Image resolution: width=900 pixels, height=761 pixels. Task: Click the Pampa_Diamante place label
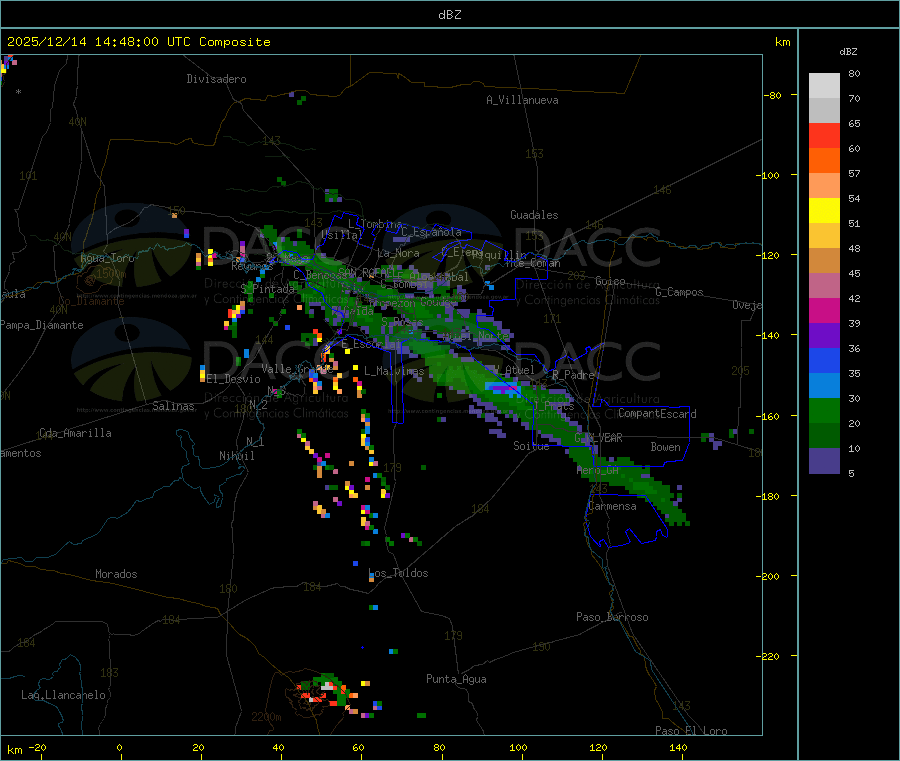click(x=42, y=325)
